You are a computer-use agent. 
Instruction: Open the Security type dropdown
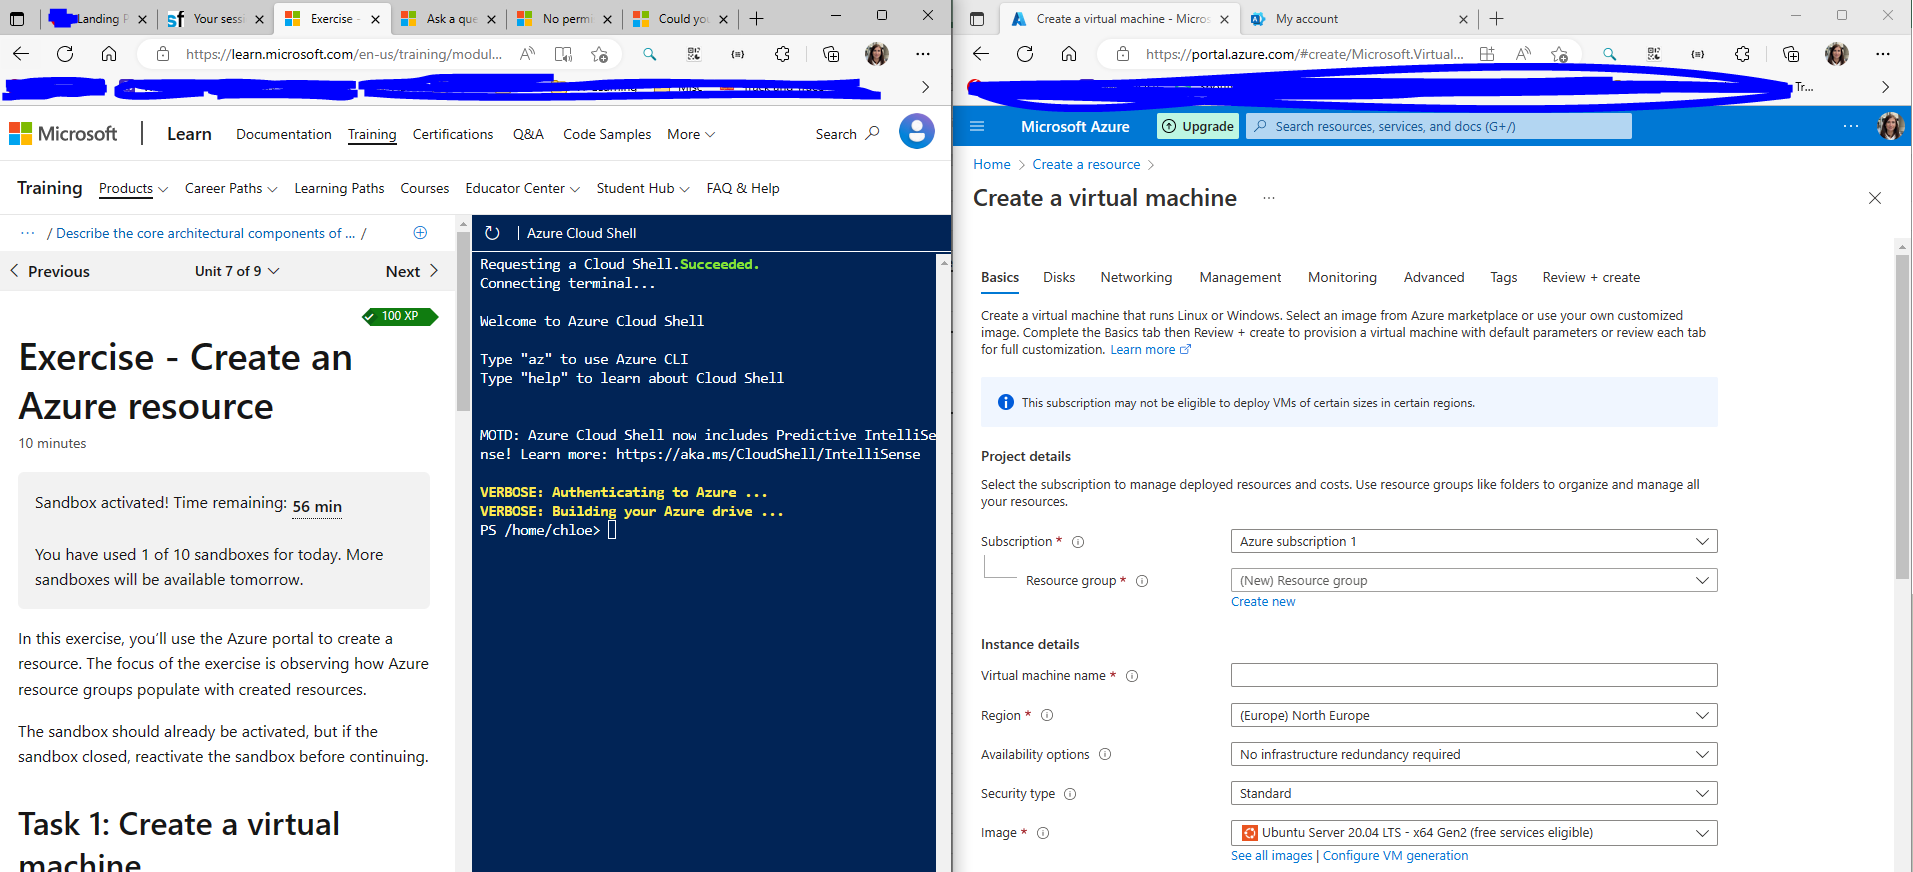pyautogui.click(x=1474, y=793)
